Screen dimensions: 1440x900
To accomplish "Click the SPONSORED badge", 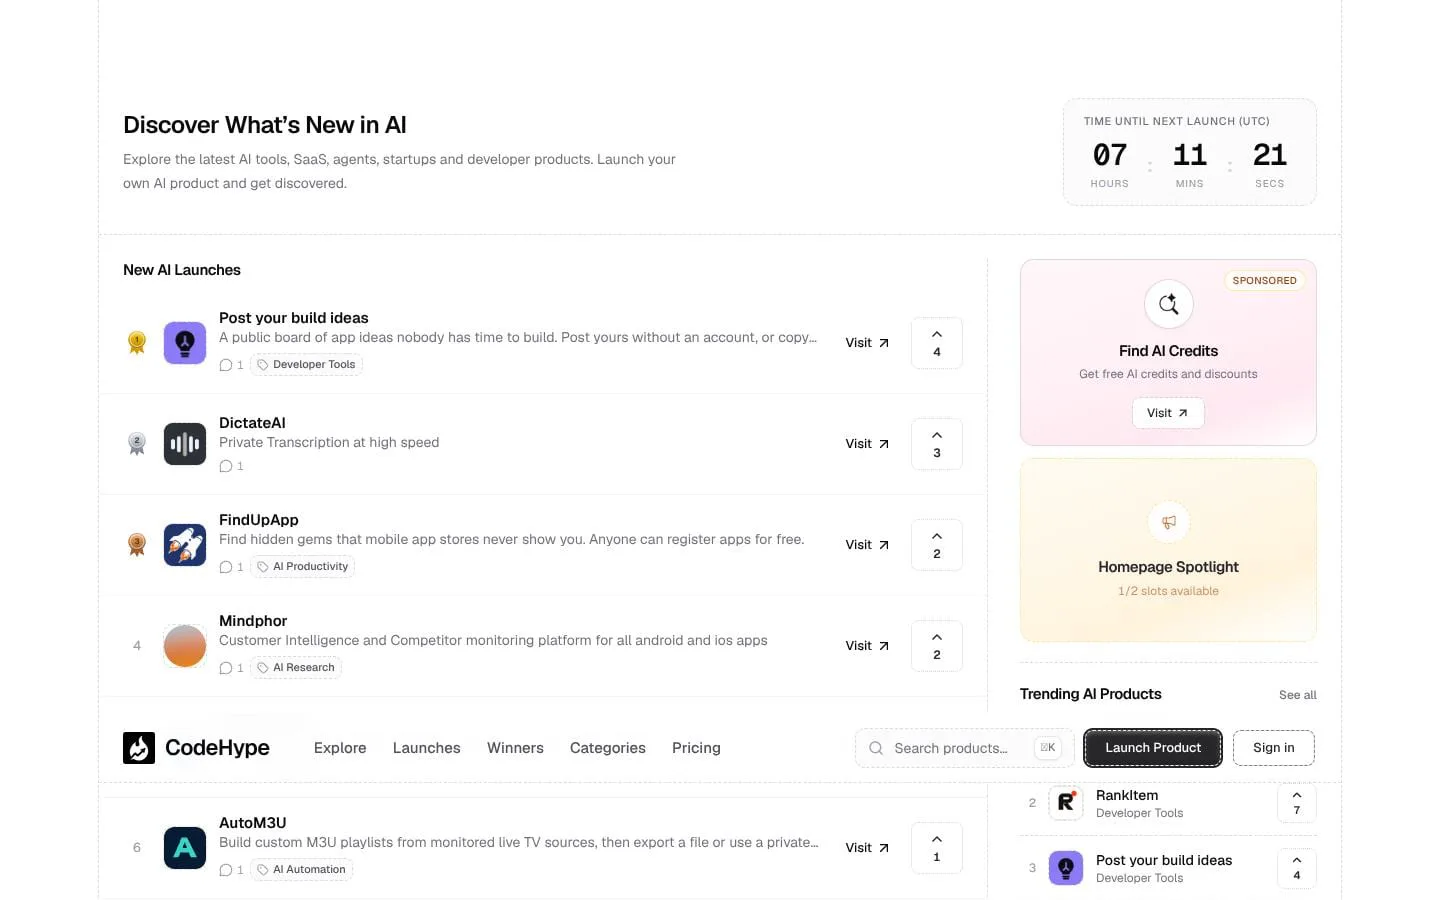I will coord(1264,281).
